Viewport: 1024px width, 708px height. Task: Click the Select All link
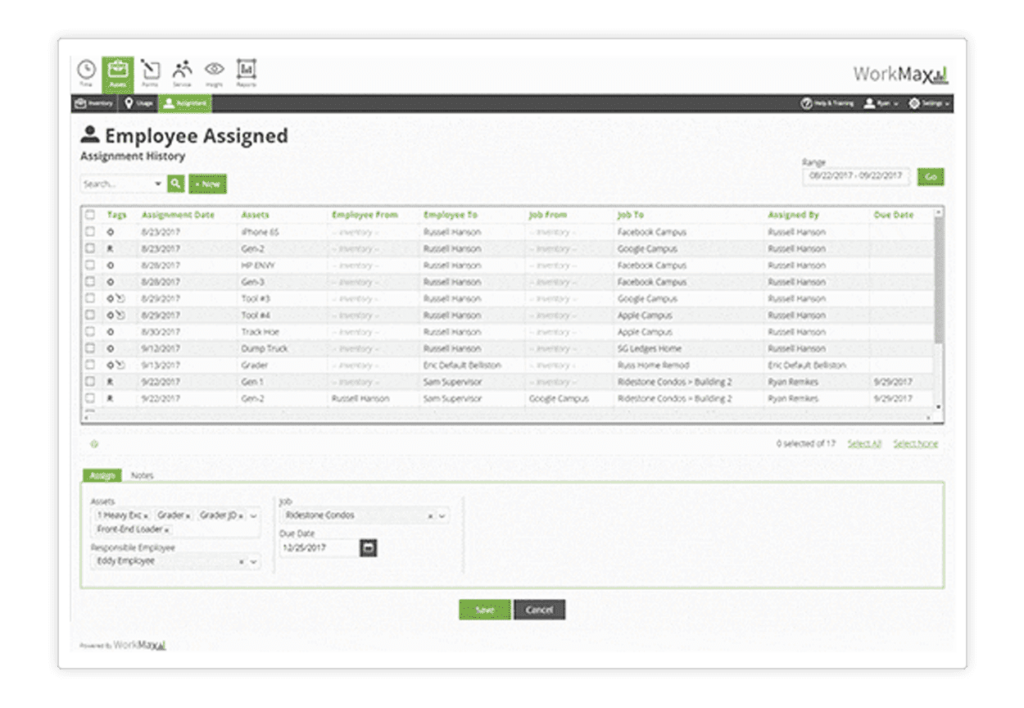(863, 444)
